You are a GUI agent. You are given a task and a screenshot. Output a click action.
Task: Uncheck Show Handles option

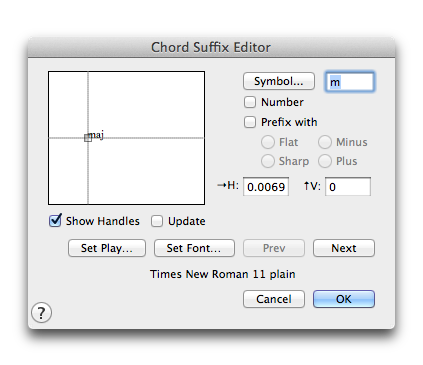[55, 221]
